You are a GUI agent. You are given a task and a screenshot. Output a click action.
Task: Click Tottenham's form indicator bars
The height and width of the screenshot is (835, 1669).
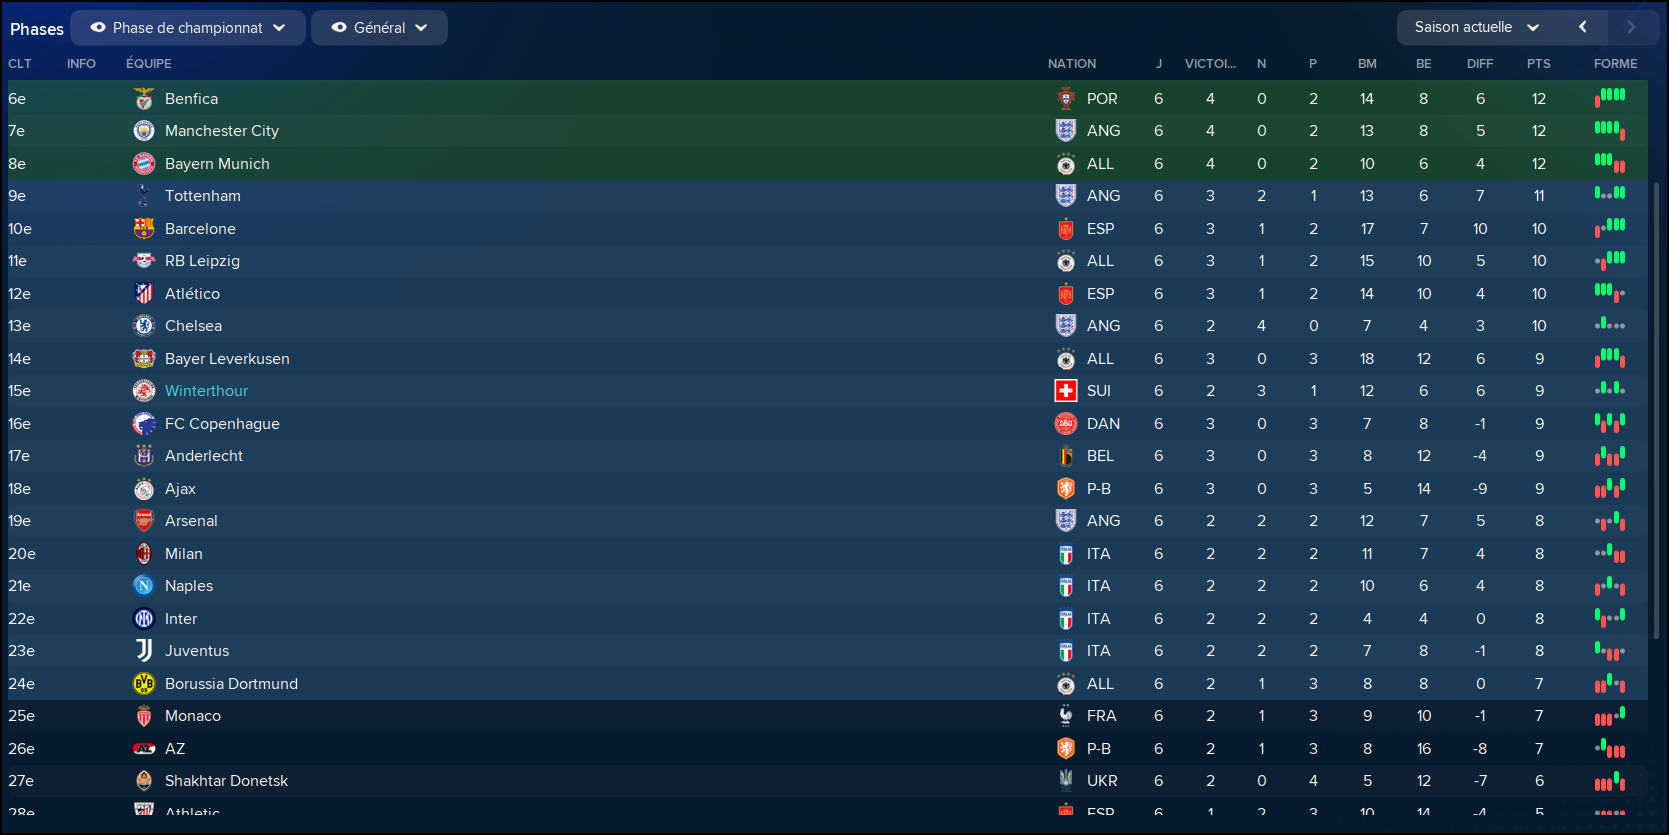click(1609, 194)
